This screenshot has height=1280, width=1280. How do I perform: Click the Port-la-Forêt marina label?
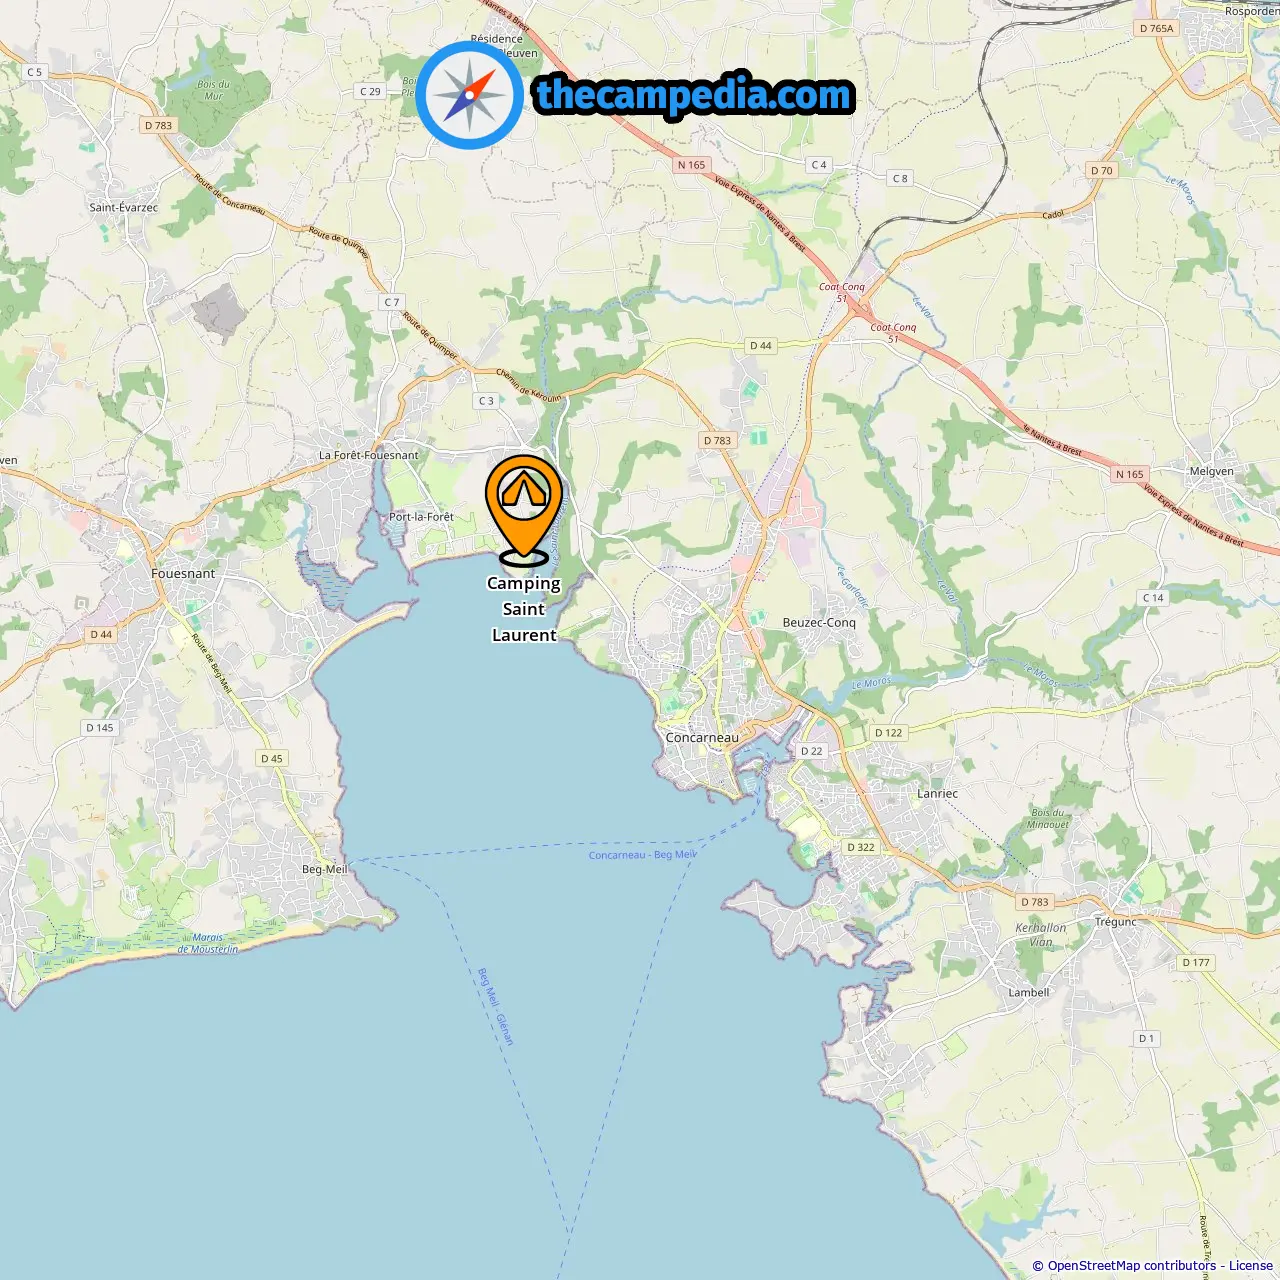point(421,517)
